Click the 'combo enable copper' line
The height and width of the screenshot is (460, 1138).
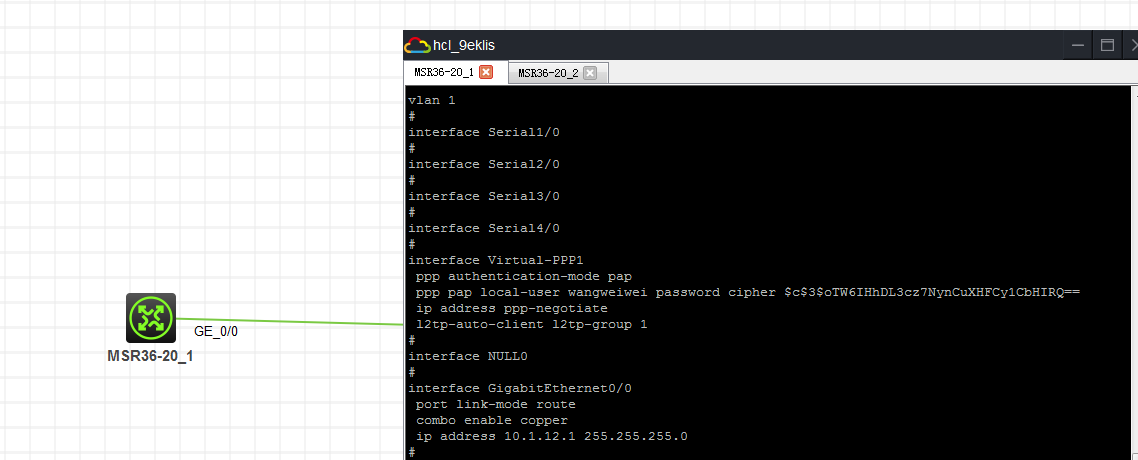click(x=492, y=420)
